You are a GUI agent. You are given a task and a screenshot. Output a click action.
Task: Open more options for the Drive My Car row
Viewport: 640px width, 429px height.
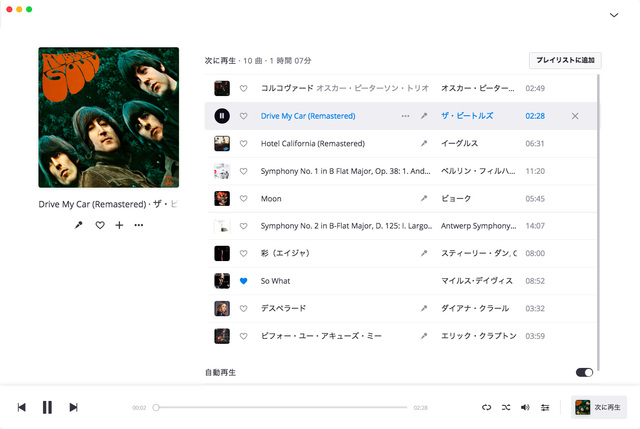coord(405,116)
